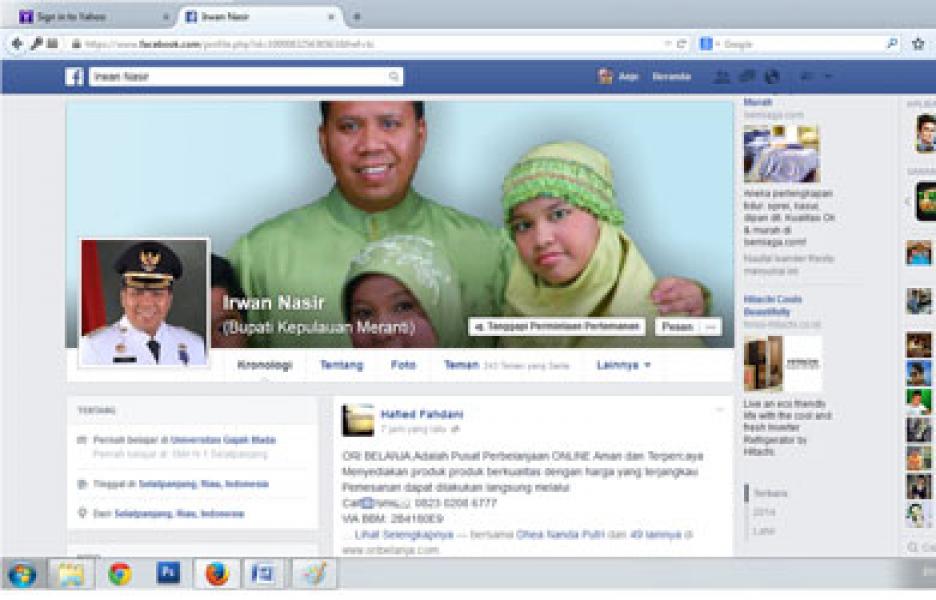Open the privacy shortcuts icon in header
The height and width of the screenshot is (600, 936).
806,76
